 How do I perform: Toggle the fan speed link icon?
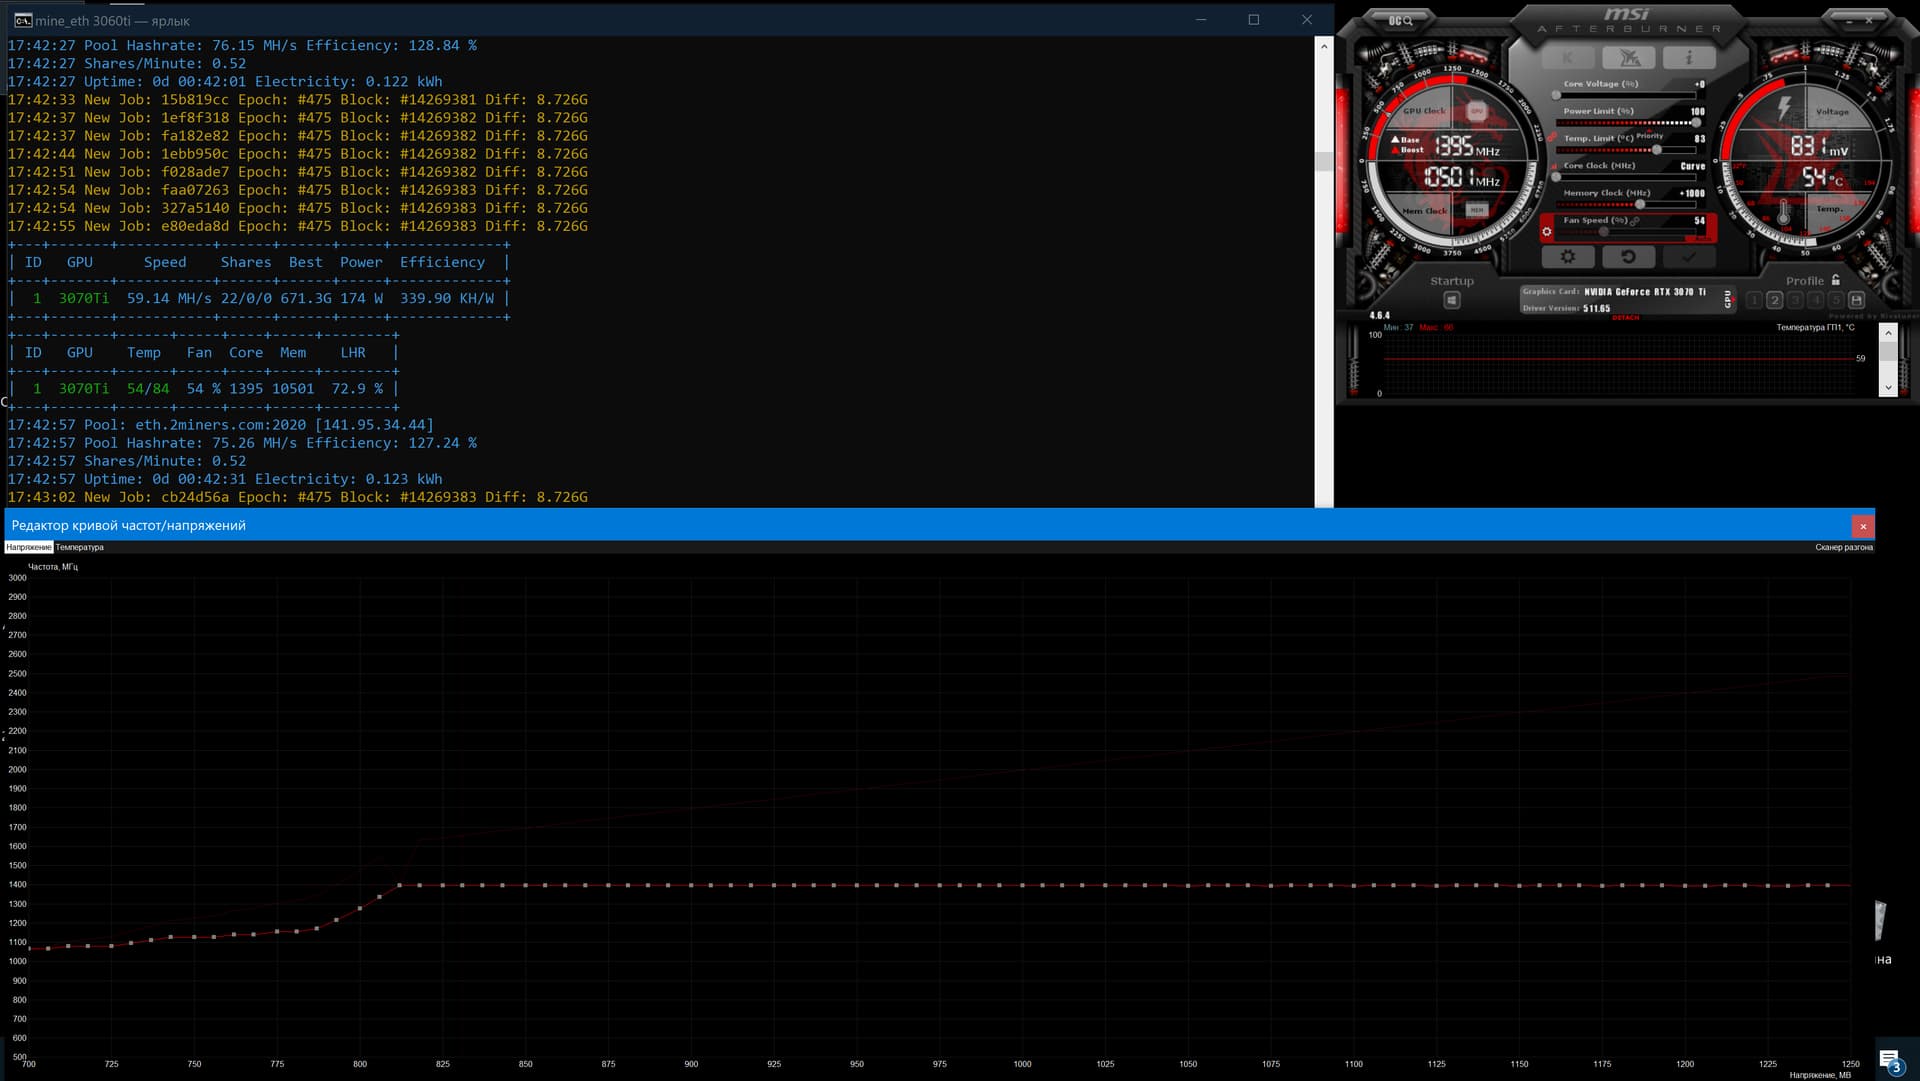point(1635,221)
